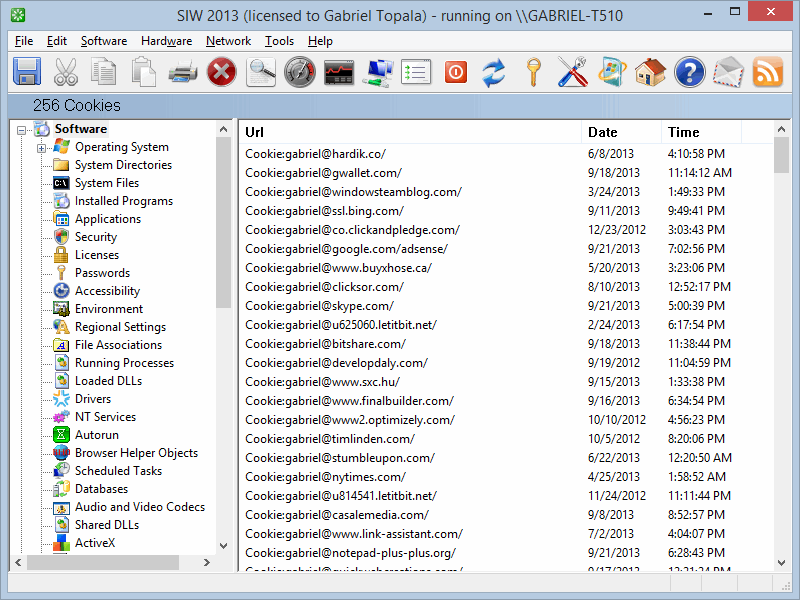Click the red X stop icon
This screenshot has width=800, height=600.
[x=221, y=72]
